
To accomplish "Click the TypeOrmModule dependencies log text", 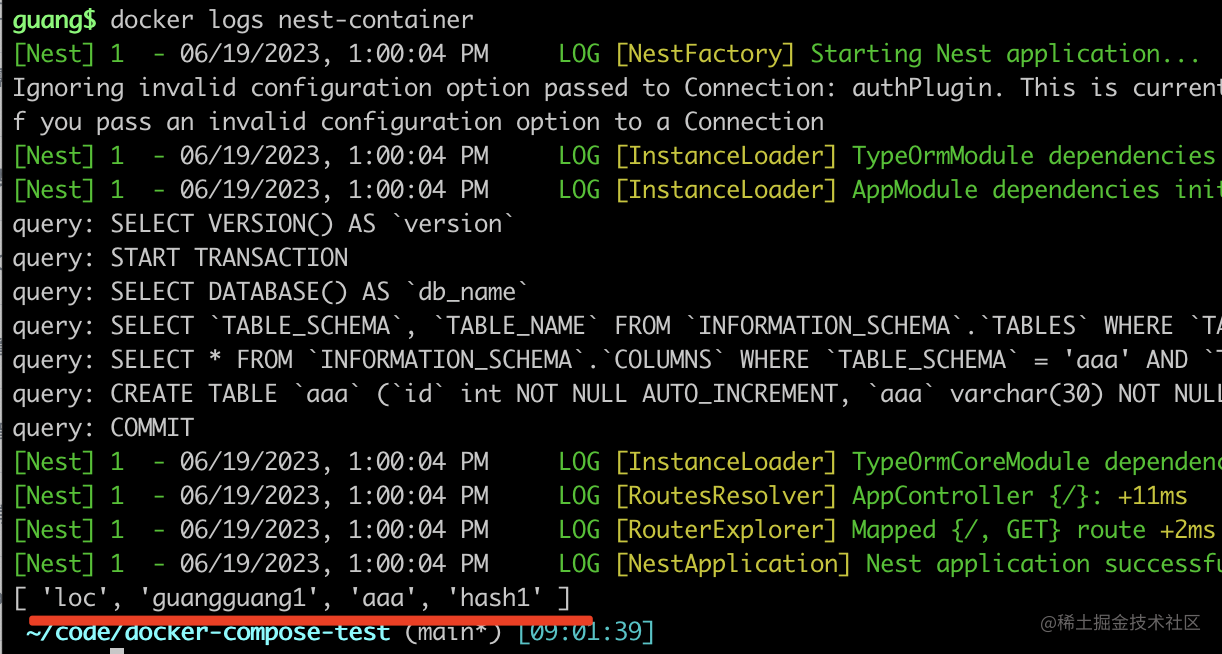I will point(1032,155).
